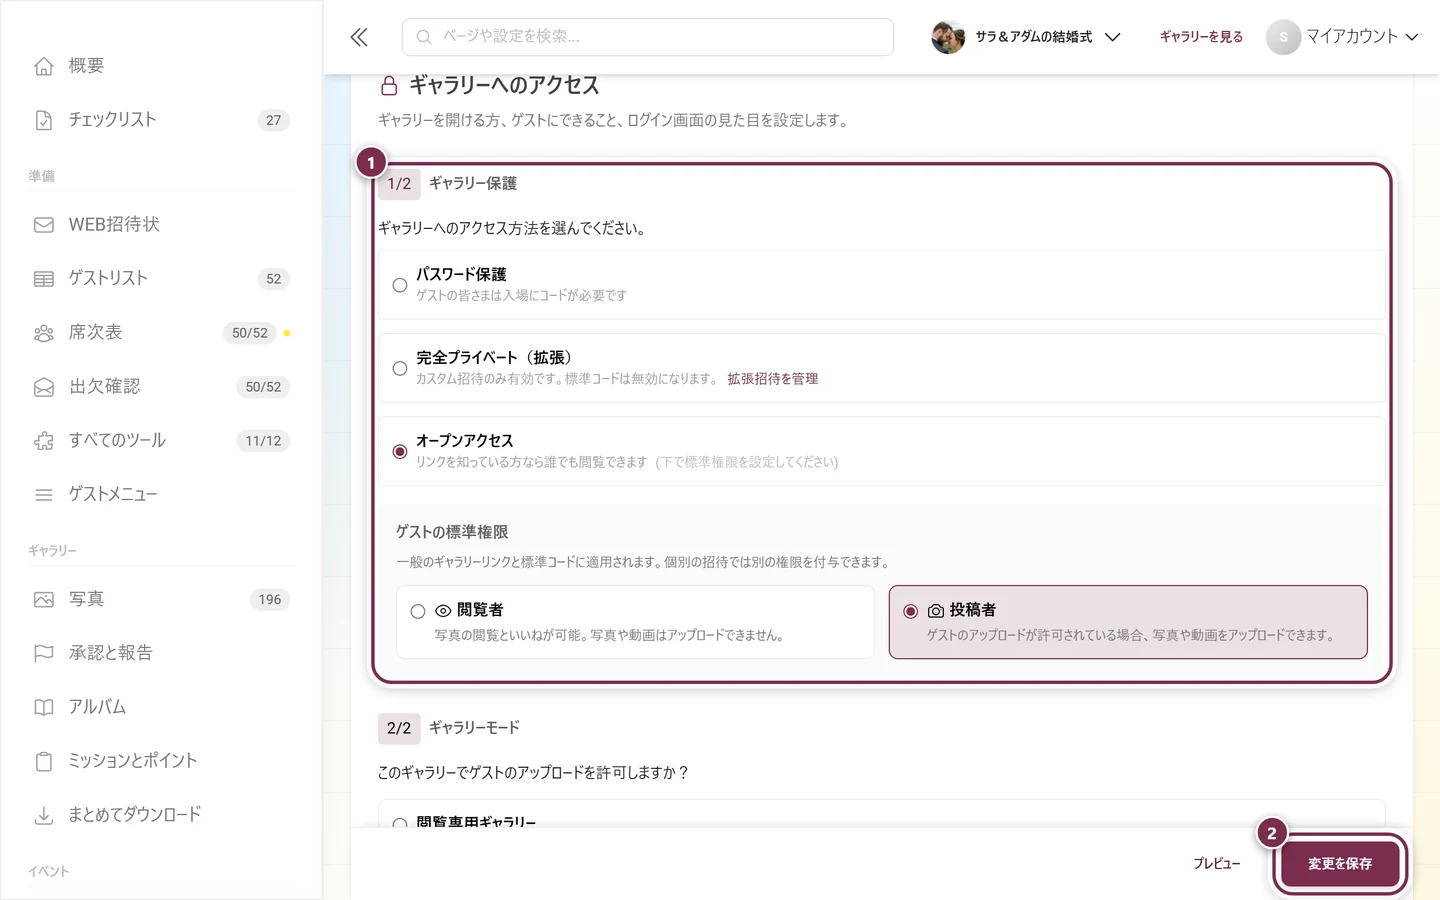Open the マイアカウント dropdown menu
The height and width of the screenshot is (900, 1440).
click(1343, 37)
